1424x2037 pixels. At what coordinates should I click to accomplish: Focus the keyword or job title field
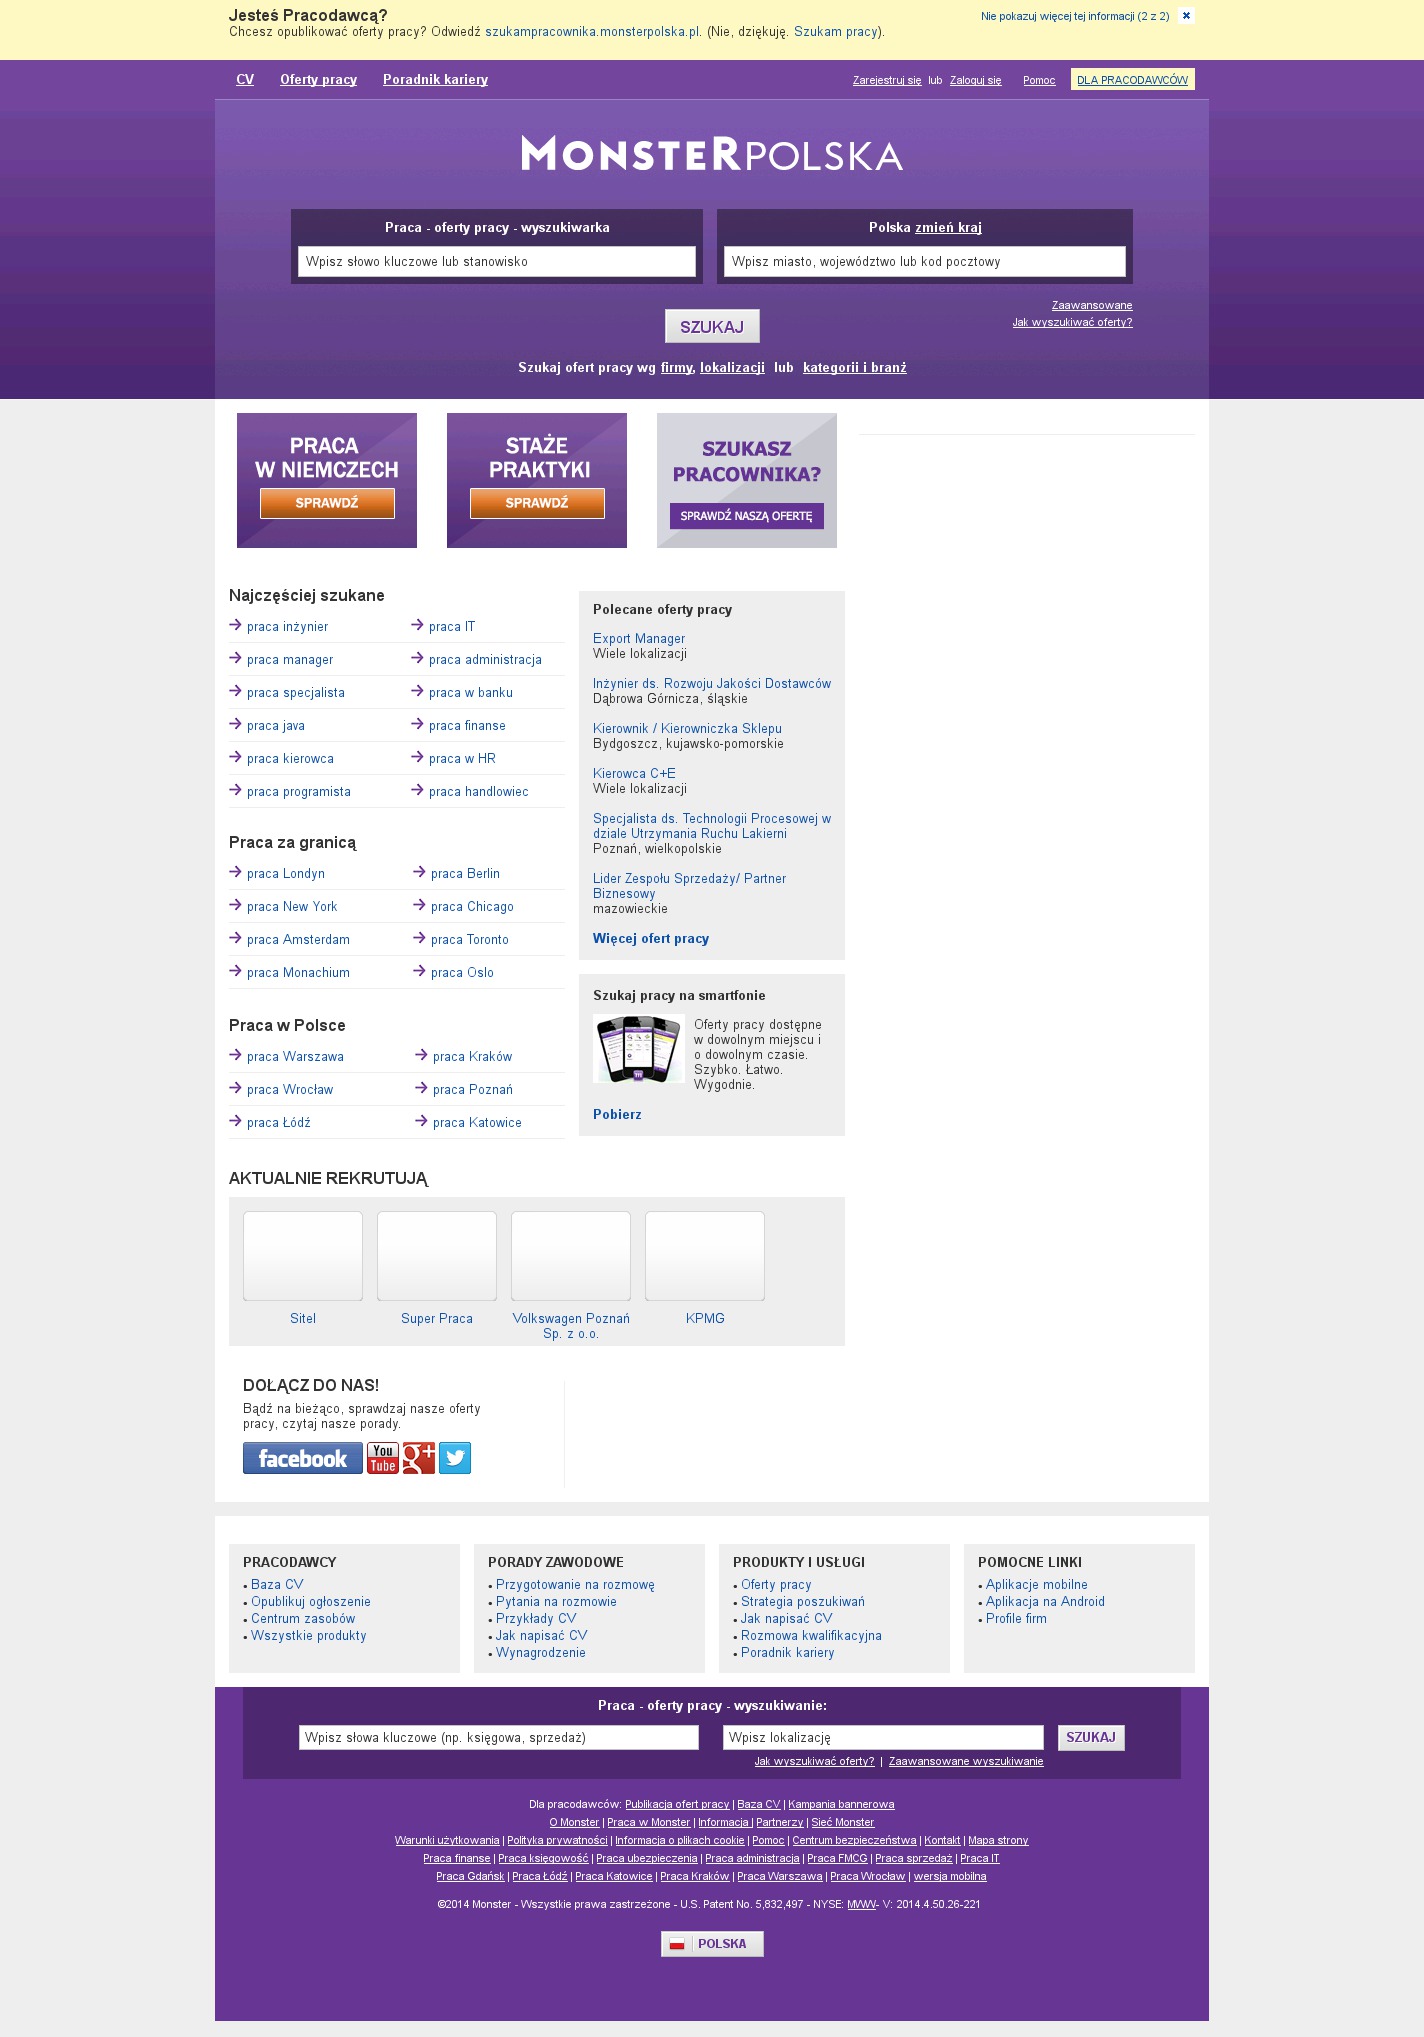pos(497,262)
